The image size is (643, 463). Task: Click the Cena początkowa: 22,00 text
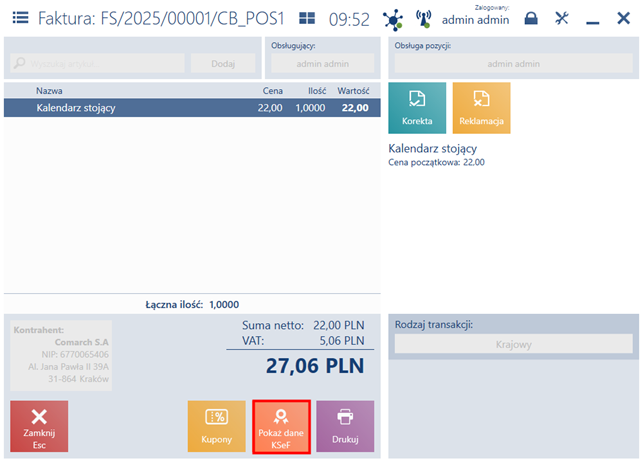tap(436, 162)
